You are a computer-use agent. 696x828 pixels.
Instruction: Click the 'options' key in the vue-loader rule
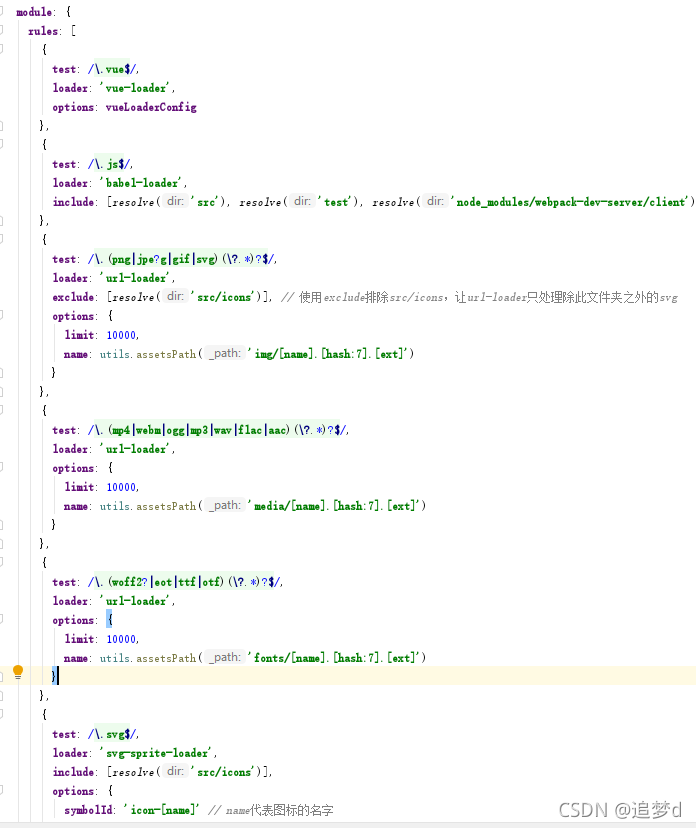click(73, 107)
